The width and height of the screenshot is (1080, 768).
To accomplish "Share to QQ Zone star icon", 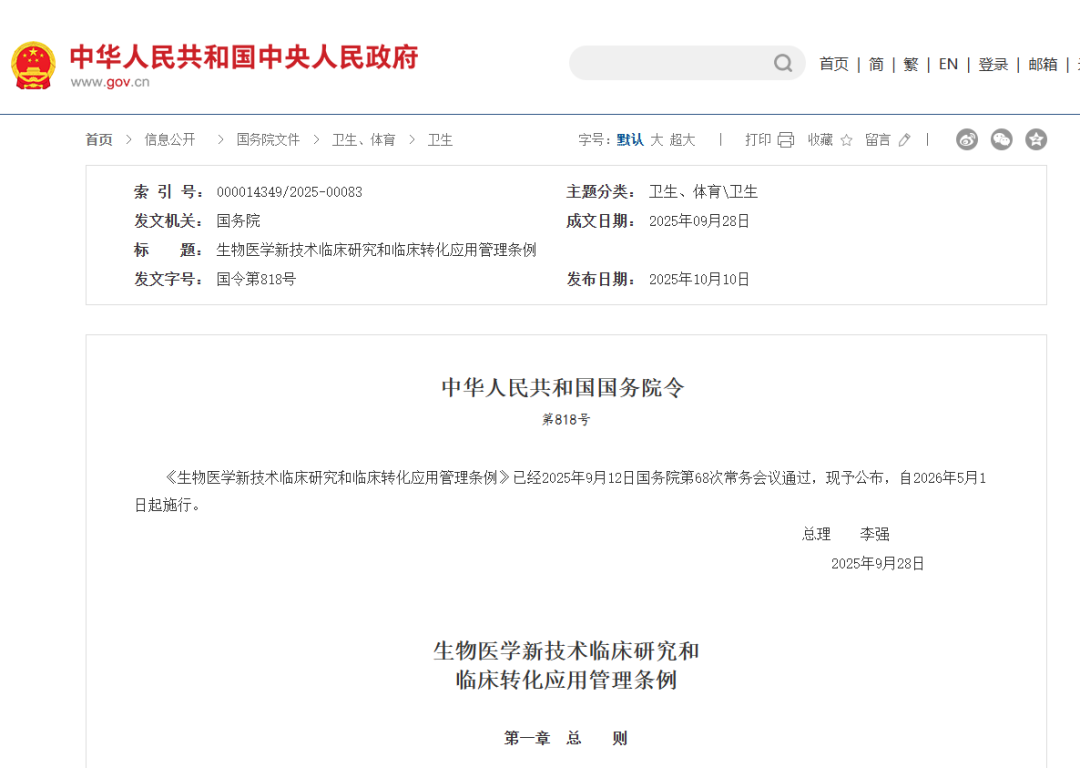I will click(1036, 140).
